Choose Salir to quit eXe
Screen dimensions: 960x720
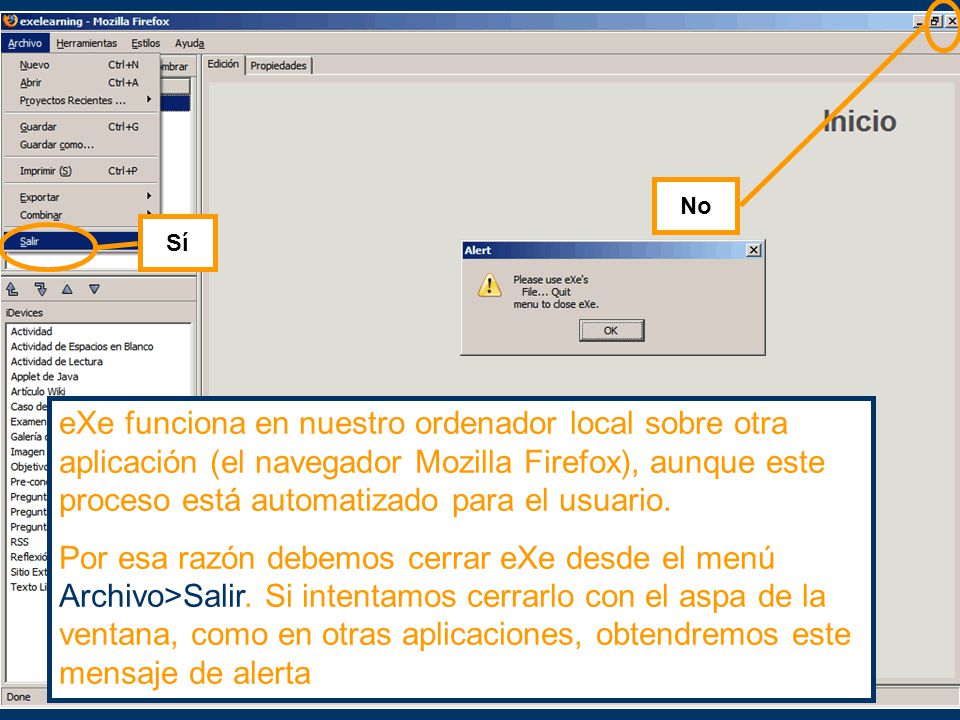[72, 241]
